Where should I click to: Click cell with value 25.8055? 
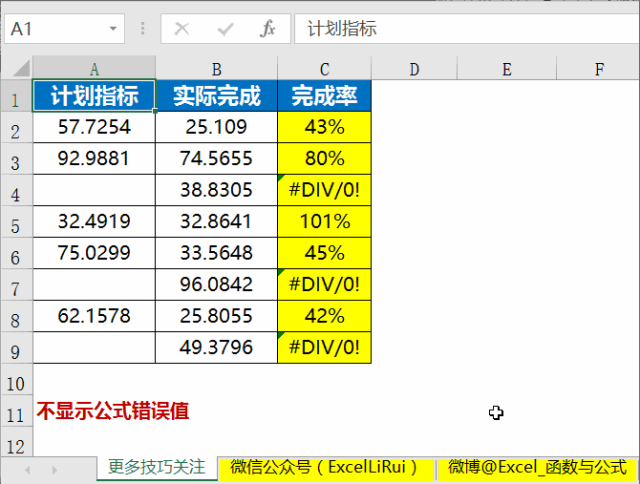coord(216,316)
